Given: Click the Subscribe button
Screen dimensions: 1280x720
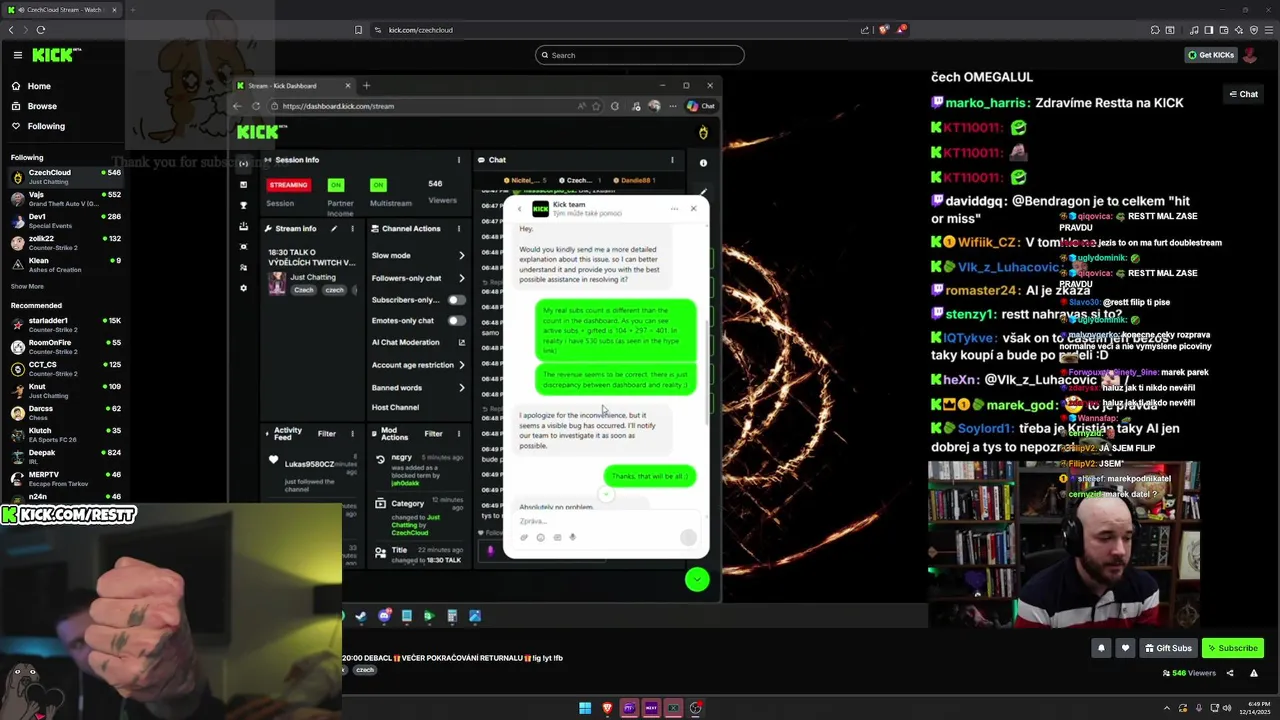Looking at the screenshot, I should click(x=1232, y=648).
